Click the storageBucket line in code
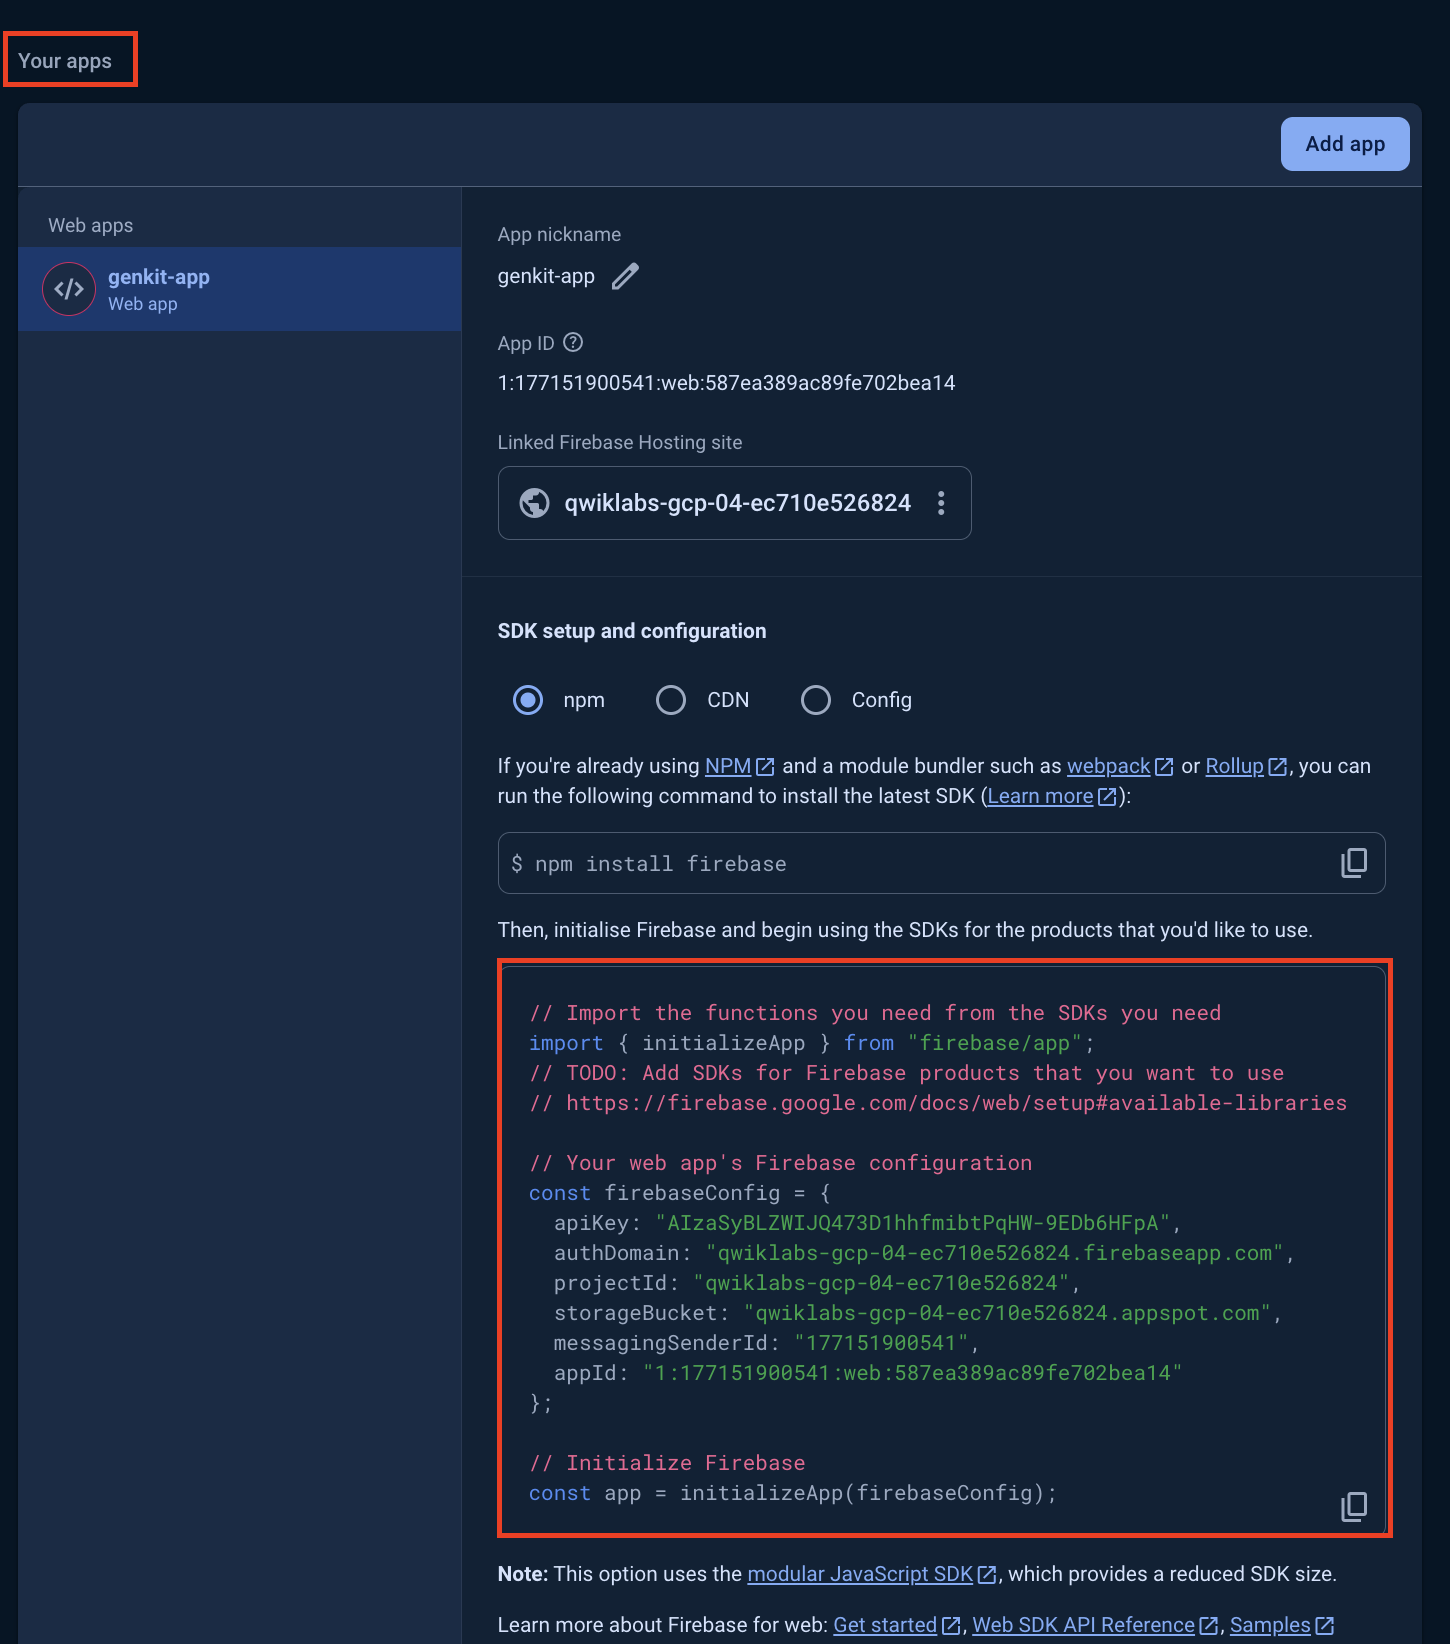The height and width of the screenshot is (1644, 1450). coord(918,1313)
